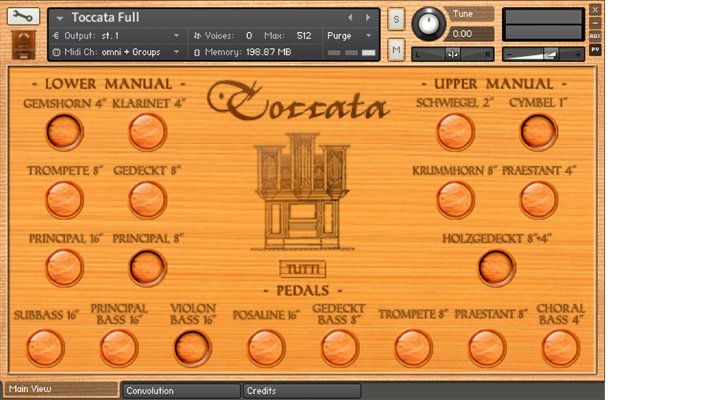Solo the instrument with S button
The height and width of the screenshot is (400, 710).
(x=396, y=19)
